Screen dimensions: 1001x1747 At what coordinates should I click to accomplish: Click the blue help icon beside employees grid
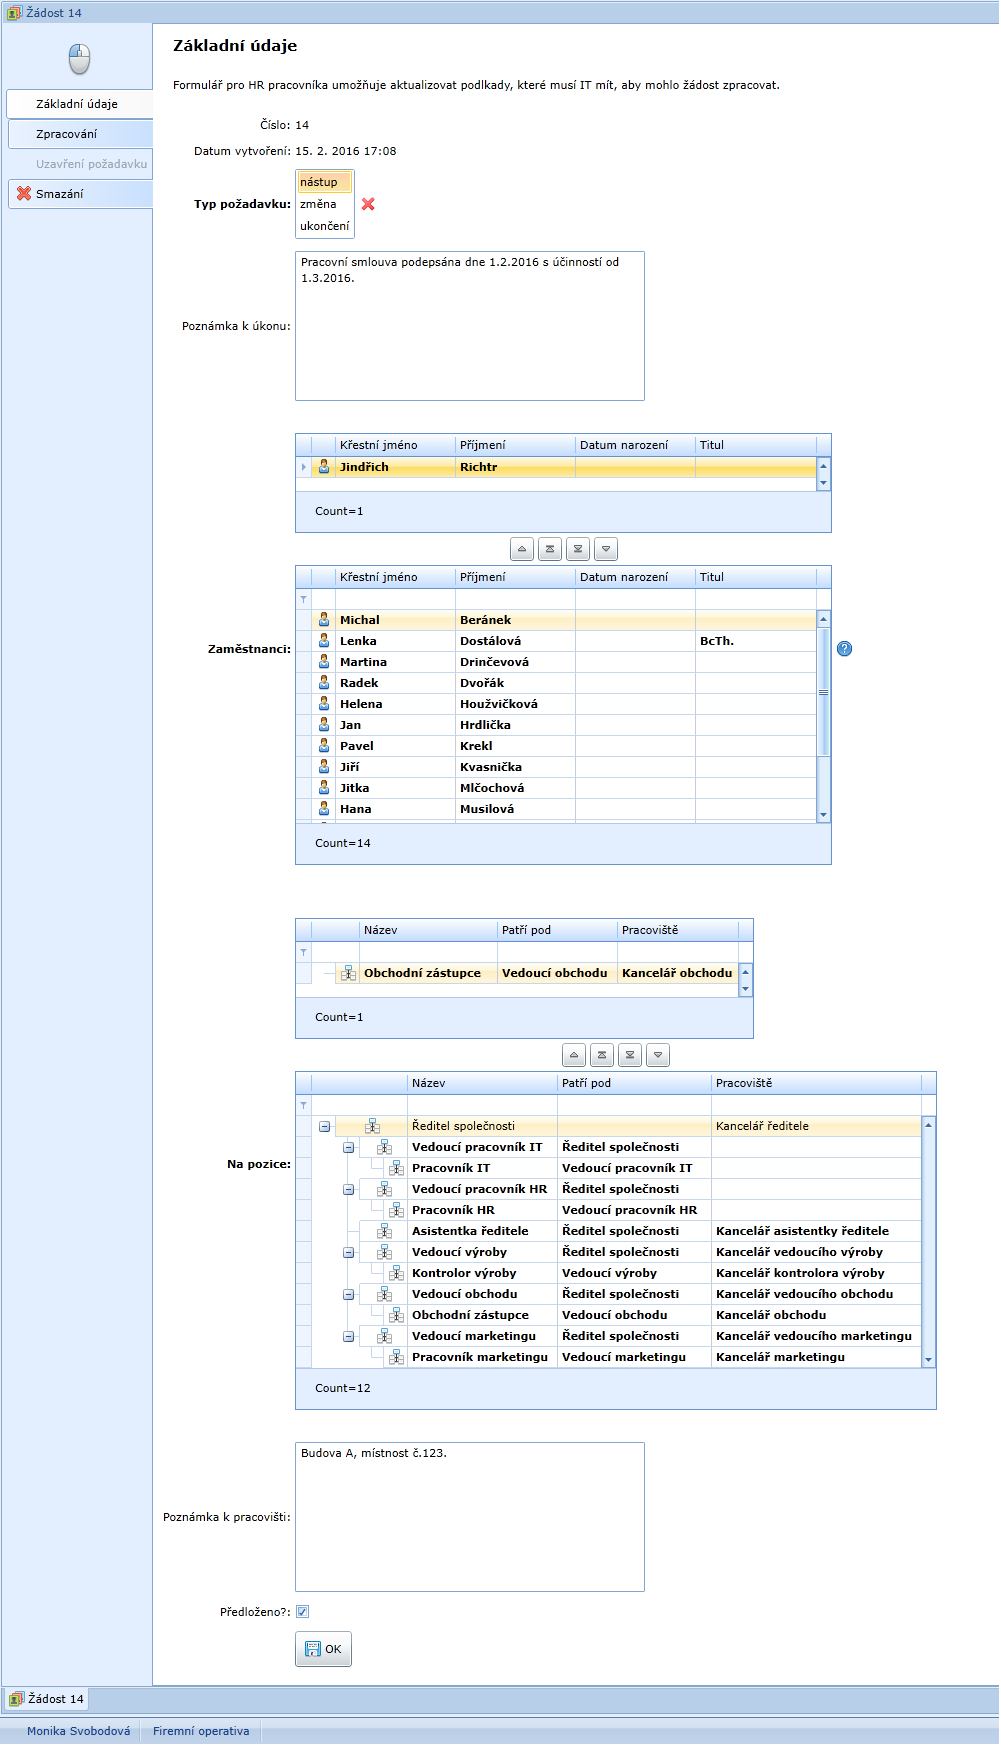(x=845, y=649)
